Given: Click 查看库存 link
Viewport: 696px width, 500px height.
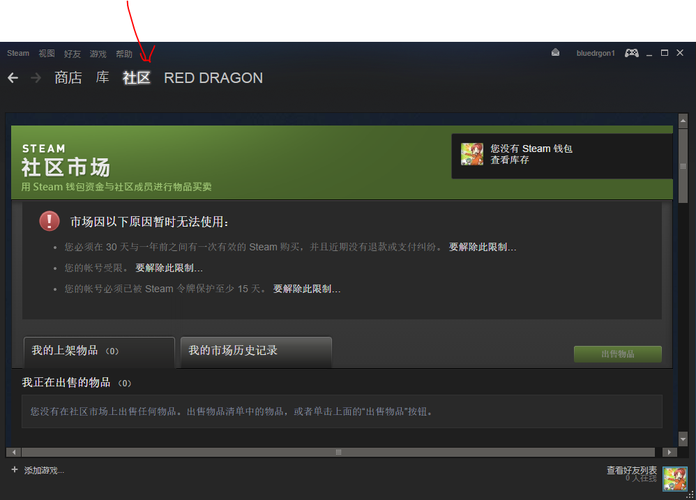Looking at the screenshot, I should tap(510, 160).
